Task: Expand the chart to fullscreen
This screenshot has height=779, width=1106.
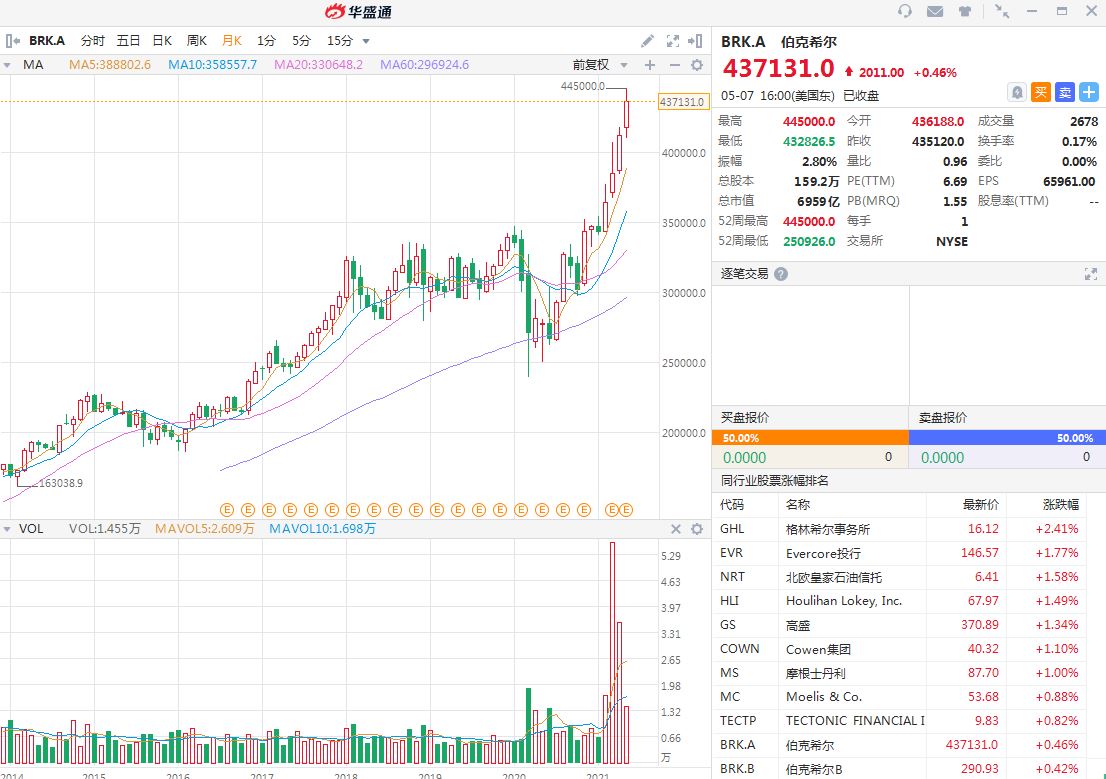Action: click(x=673, y=41)
